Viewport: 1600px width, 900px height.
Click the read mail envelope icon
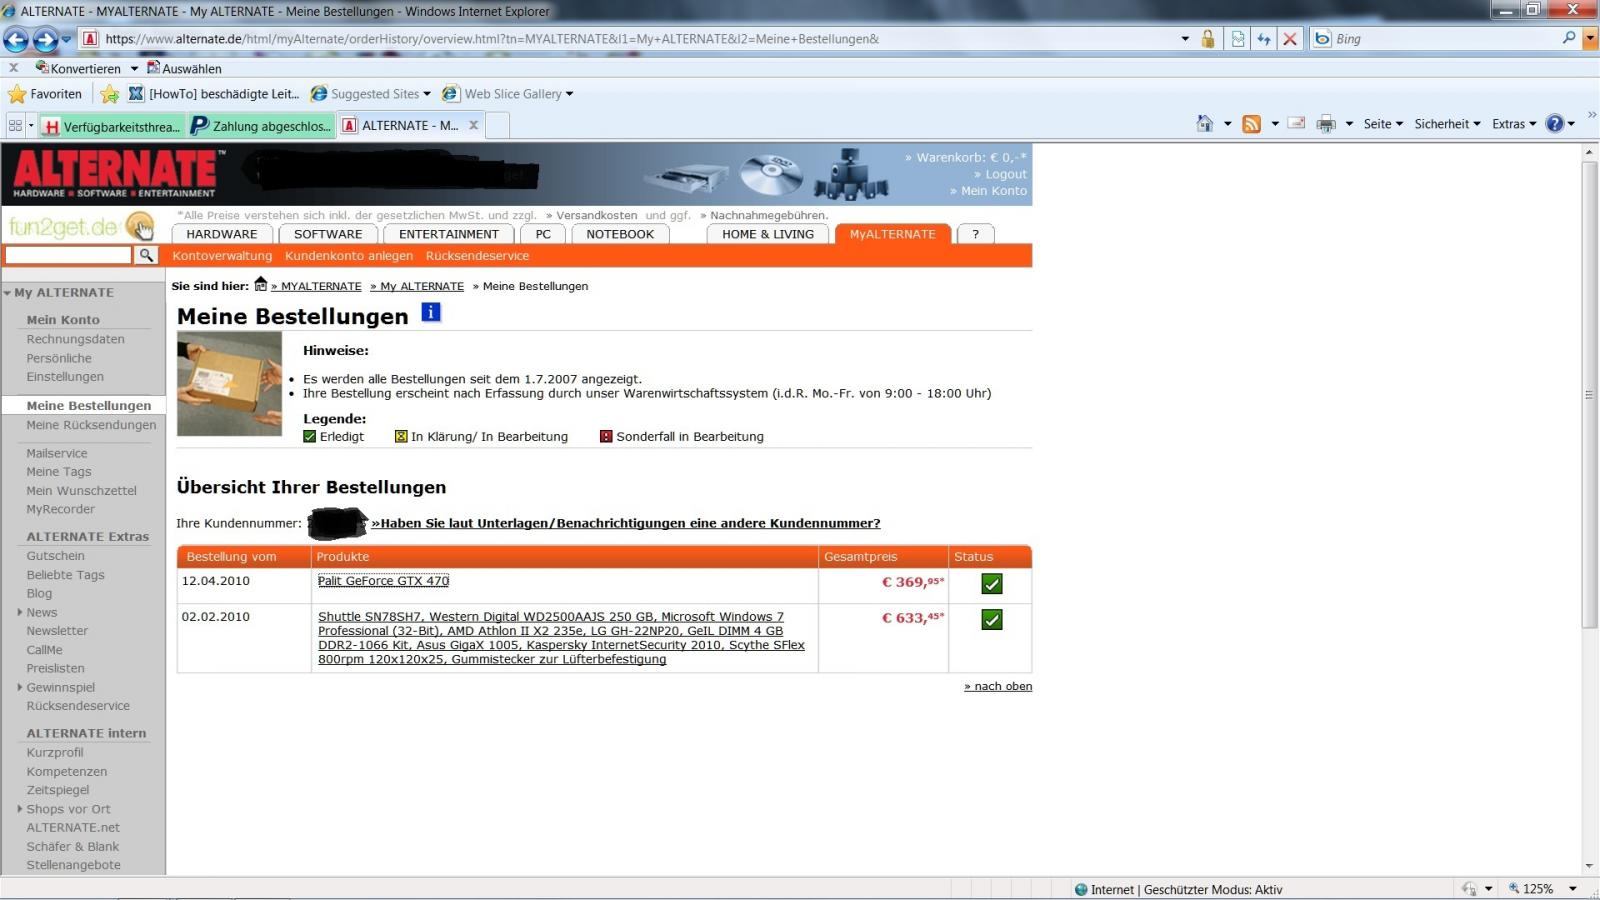click(x=1296, y=123)
